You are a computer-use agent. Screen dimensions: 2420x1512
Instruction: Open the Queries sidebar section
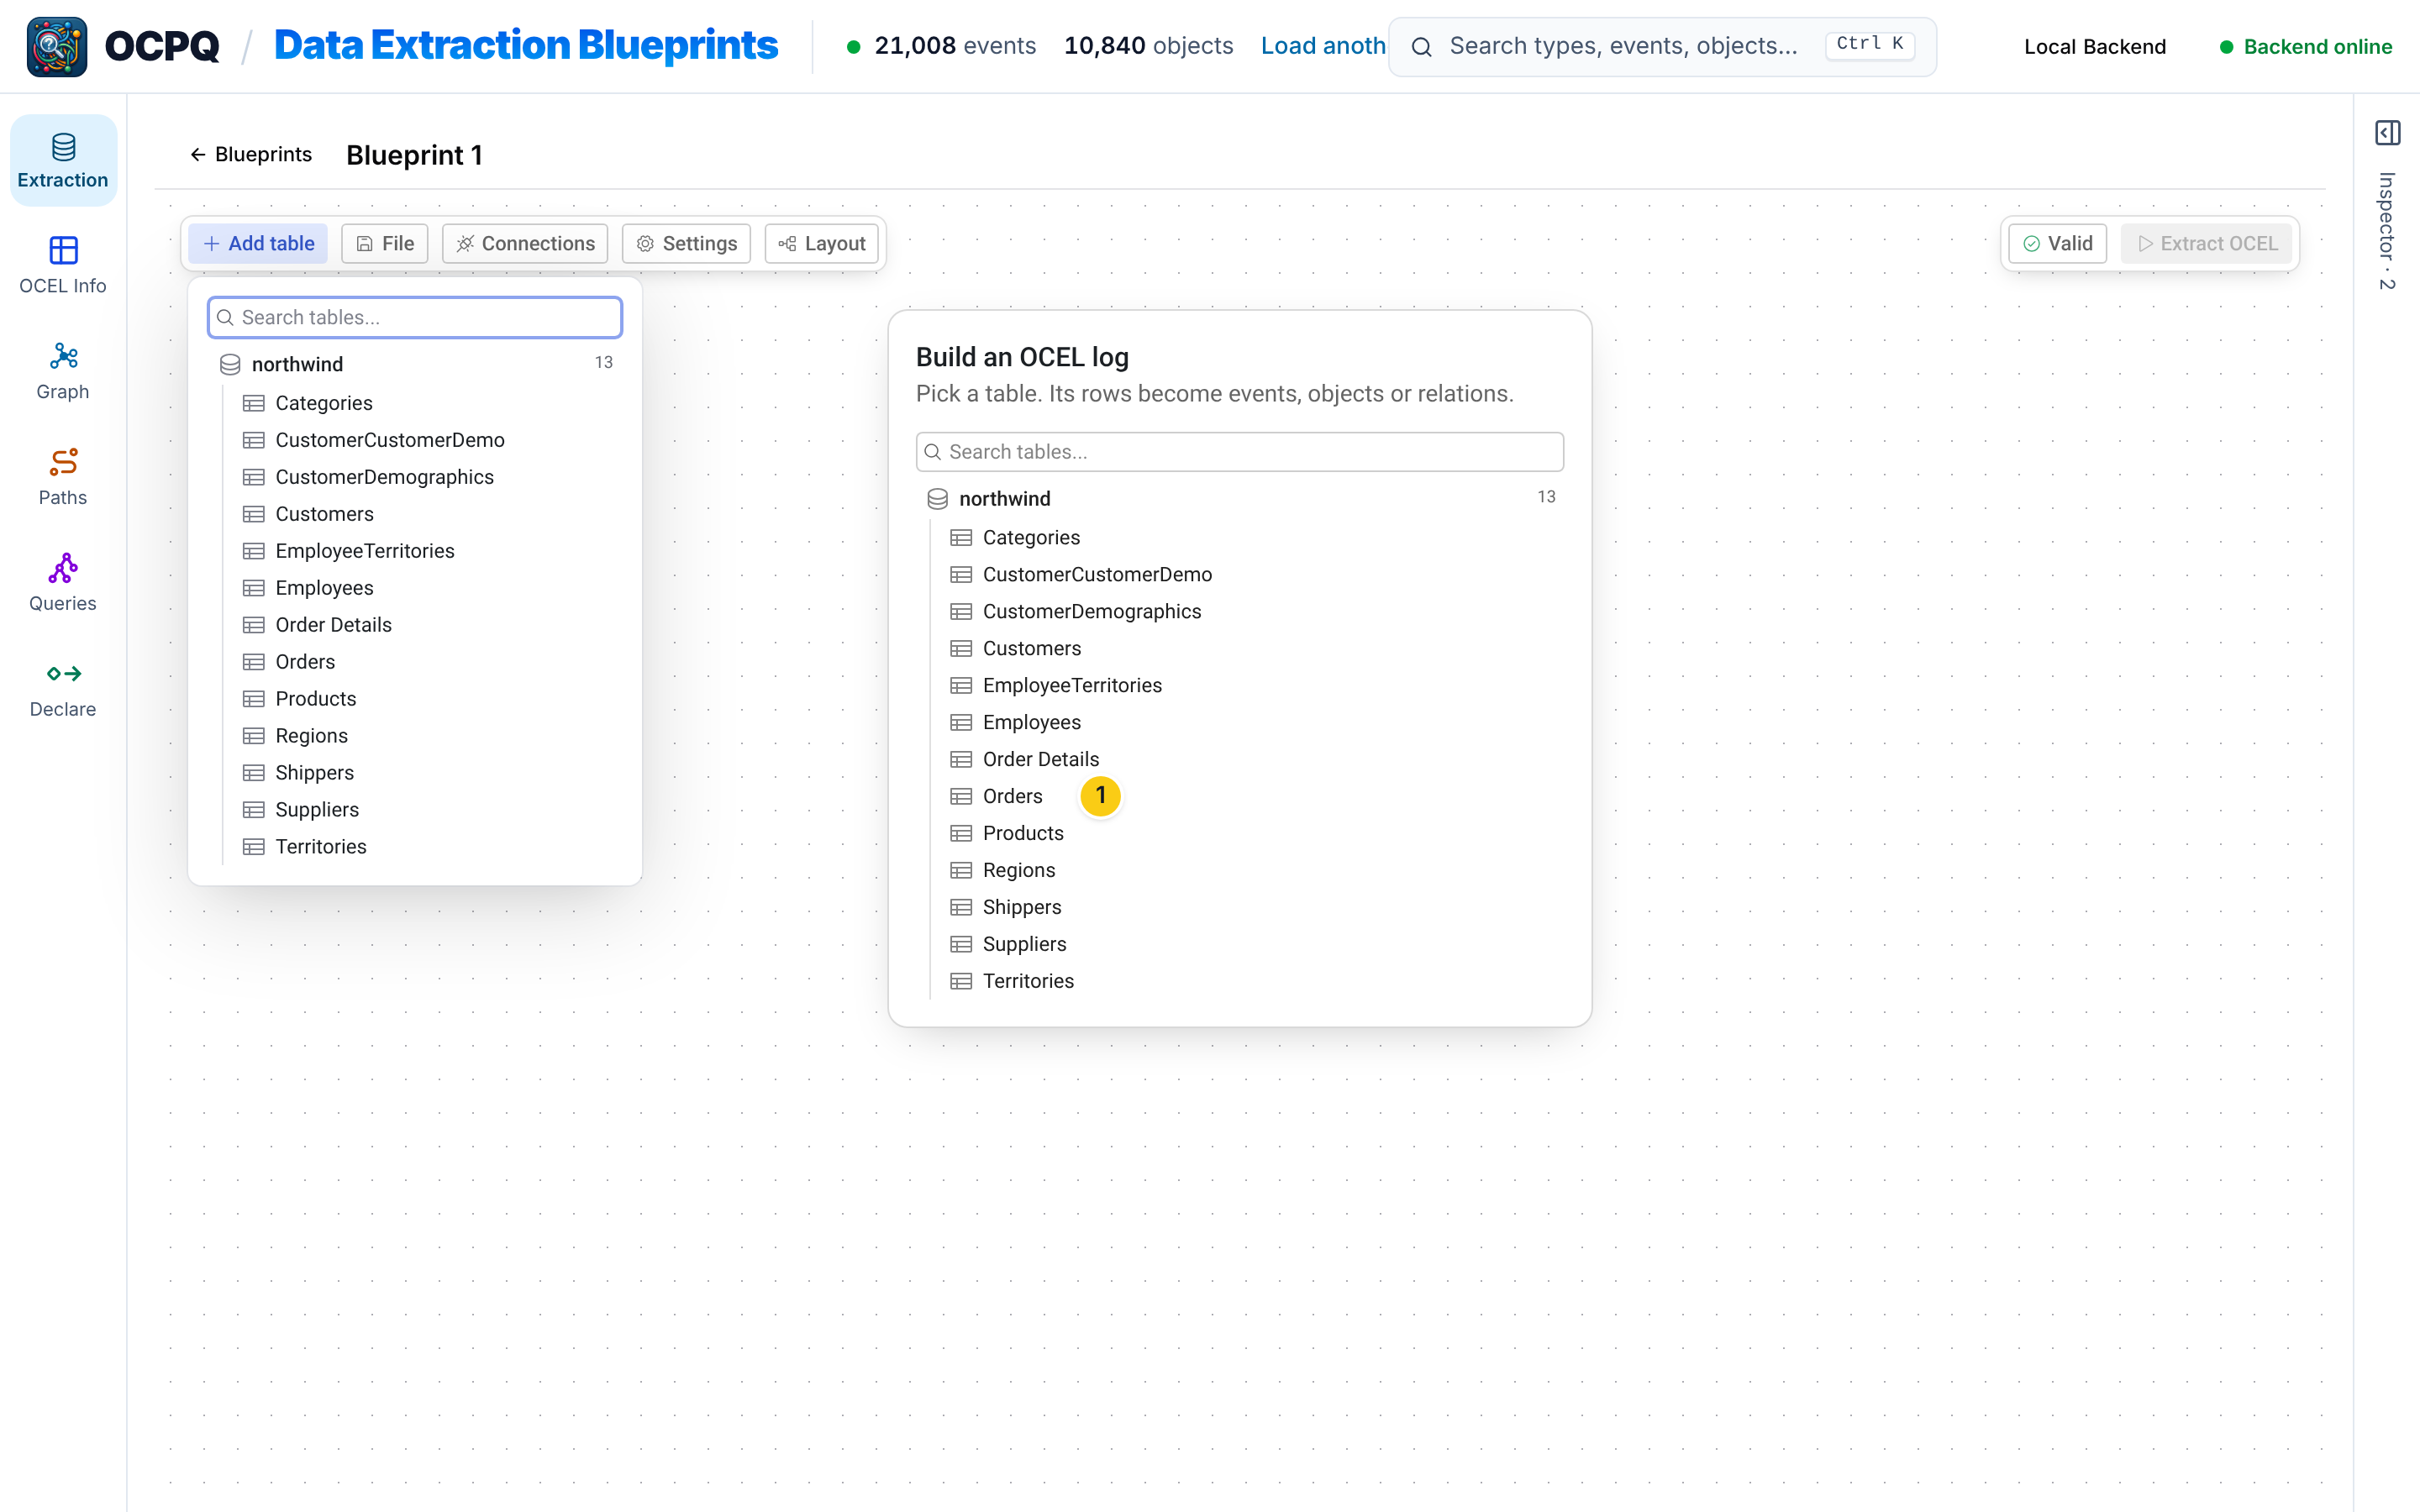(63, 584)
